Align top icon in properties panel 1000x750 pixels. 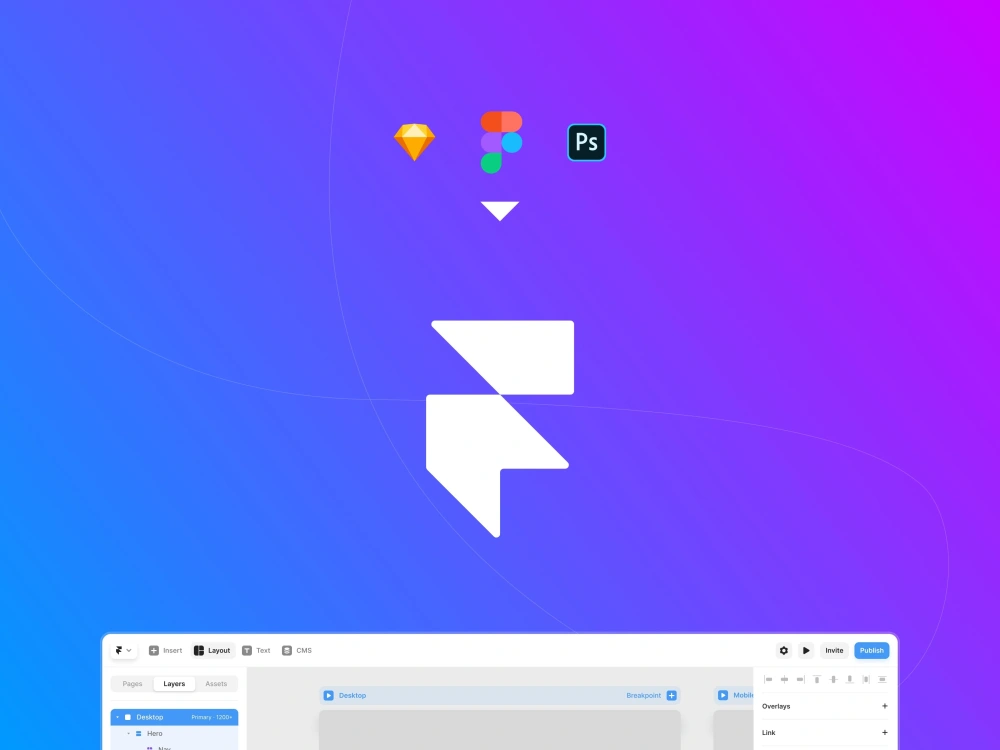coord(817,679)
